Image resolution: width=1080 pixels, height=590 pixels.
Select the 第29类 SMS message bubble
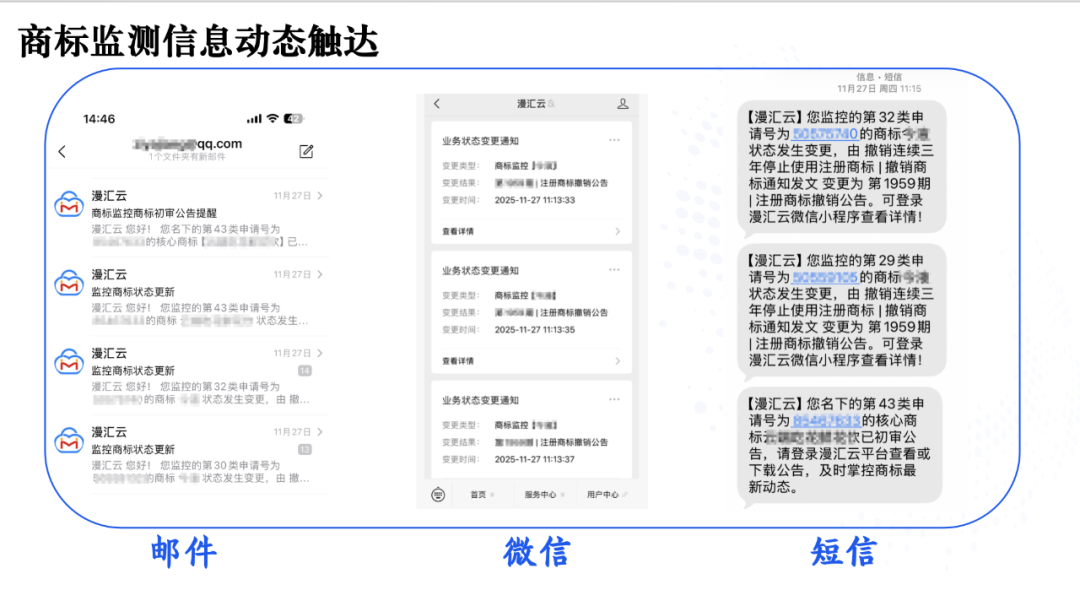pos(841,310)
